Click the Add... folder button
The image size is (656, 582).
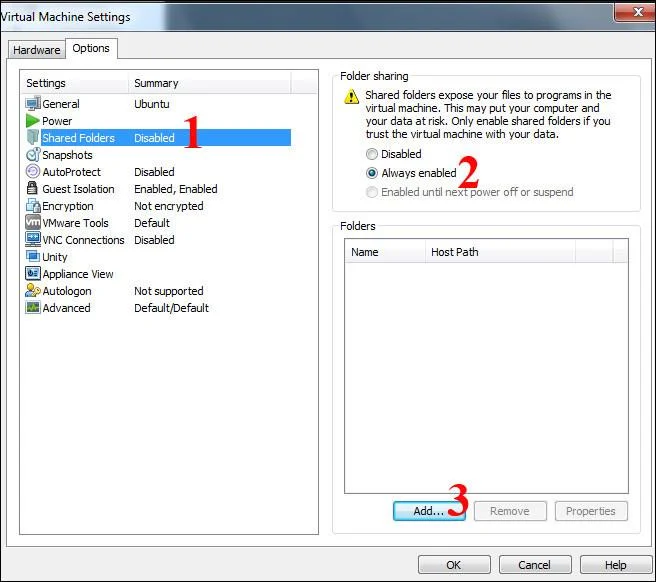pyautogui.click(x=429, y=511)
